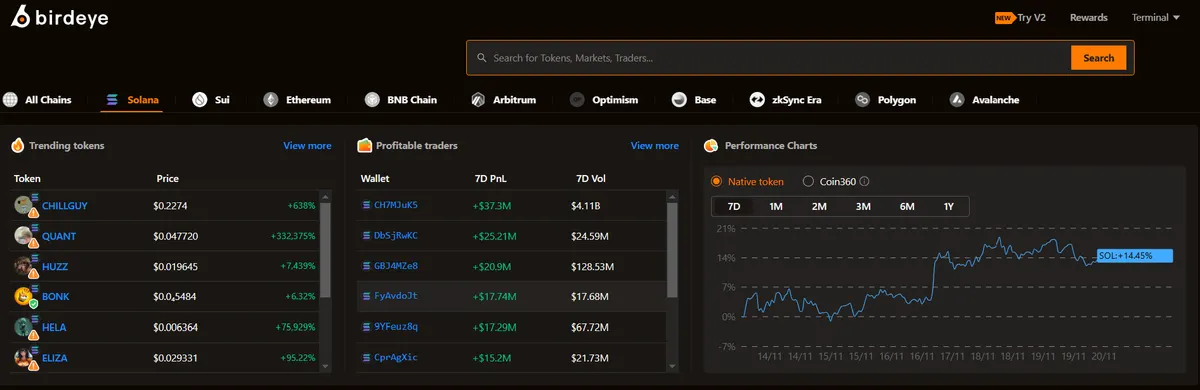Click the Polygon chain icon

tap(862, 100)
